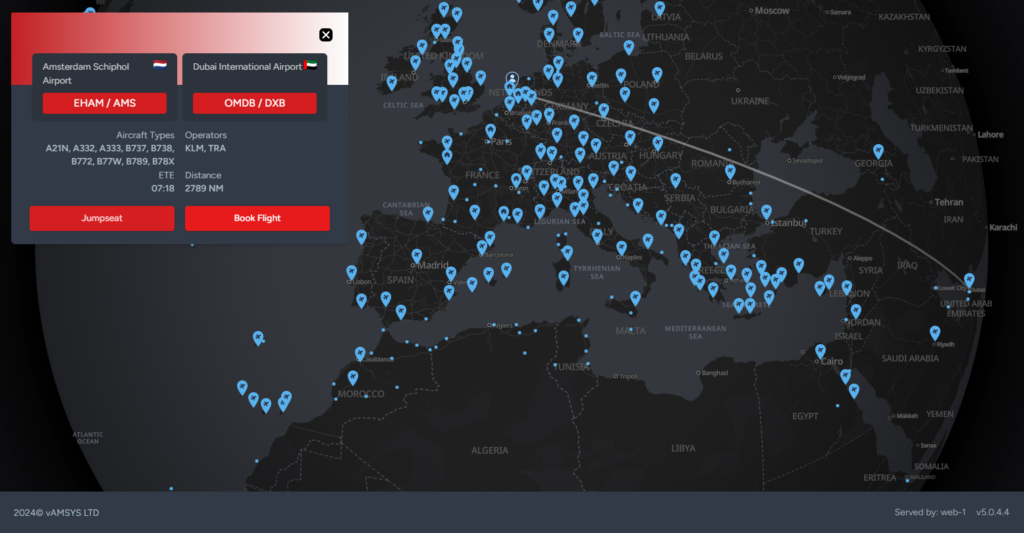Screen dimensions: 1024x533
Task: Open the EHAM / AMS airport button
Action: 104,103
